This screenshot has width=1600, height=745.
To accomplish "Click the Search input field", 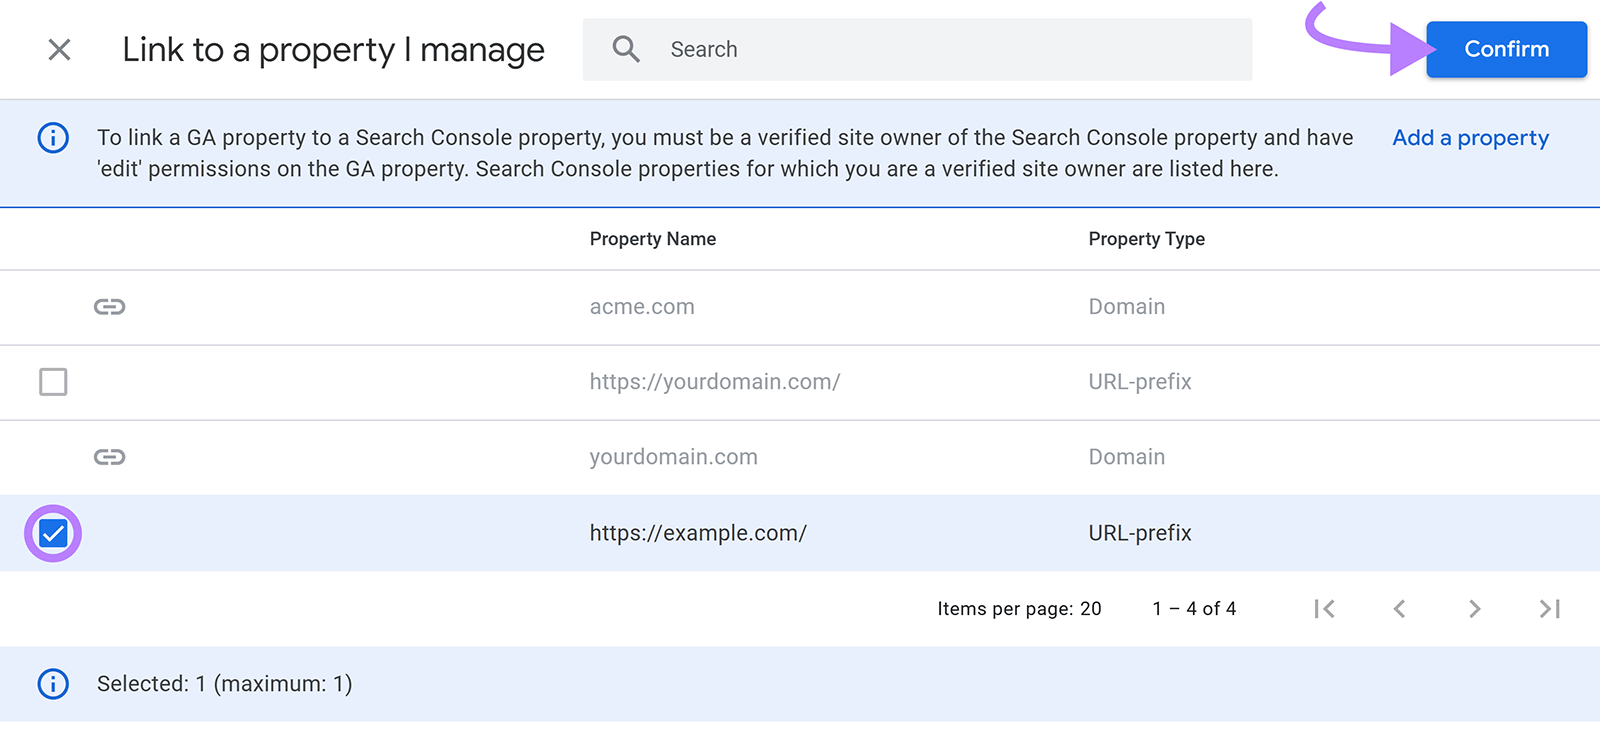I will click(x=950, y=49).
